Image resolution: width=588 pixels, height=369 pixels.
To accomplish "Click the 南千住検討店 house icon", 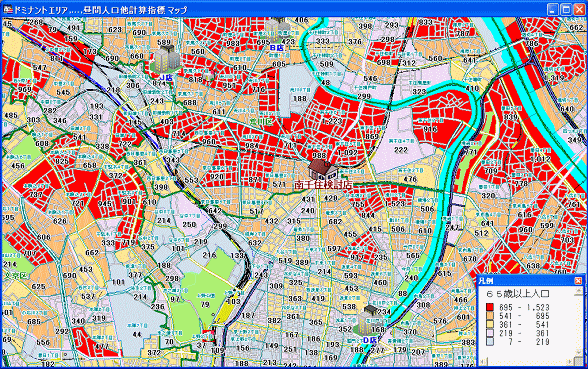I will pos(322,169).
